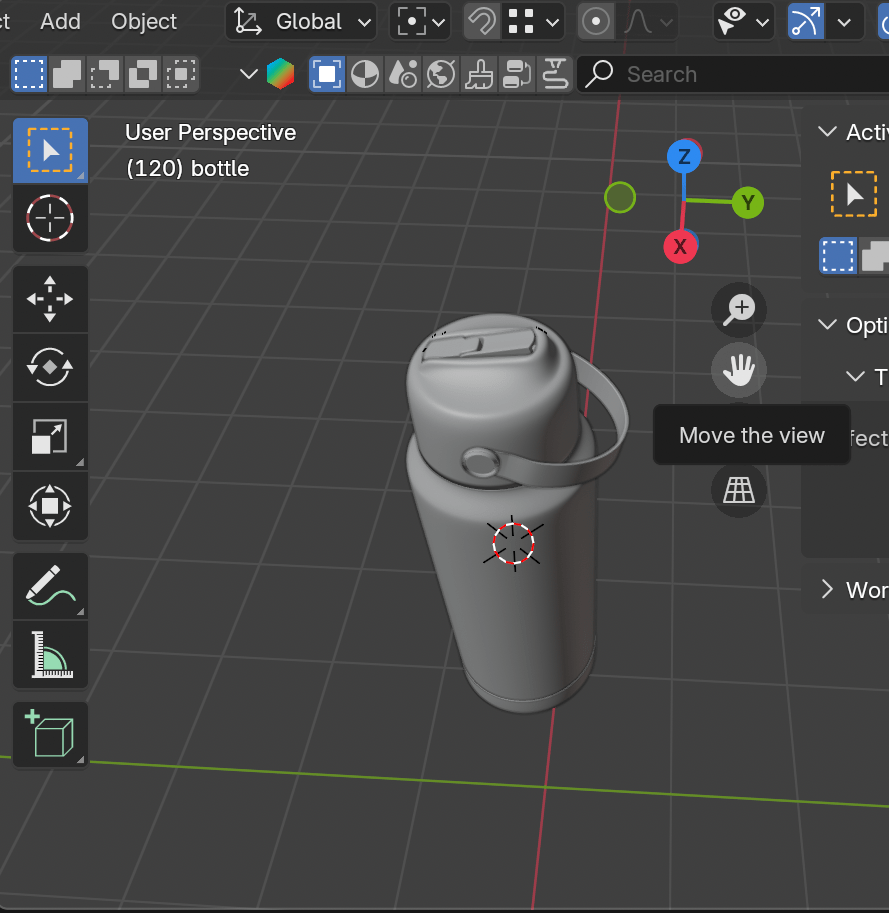Open the Global transform orientation dropdown
Screen dimensions: 889x913
[x=301, y=21]
